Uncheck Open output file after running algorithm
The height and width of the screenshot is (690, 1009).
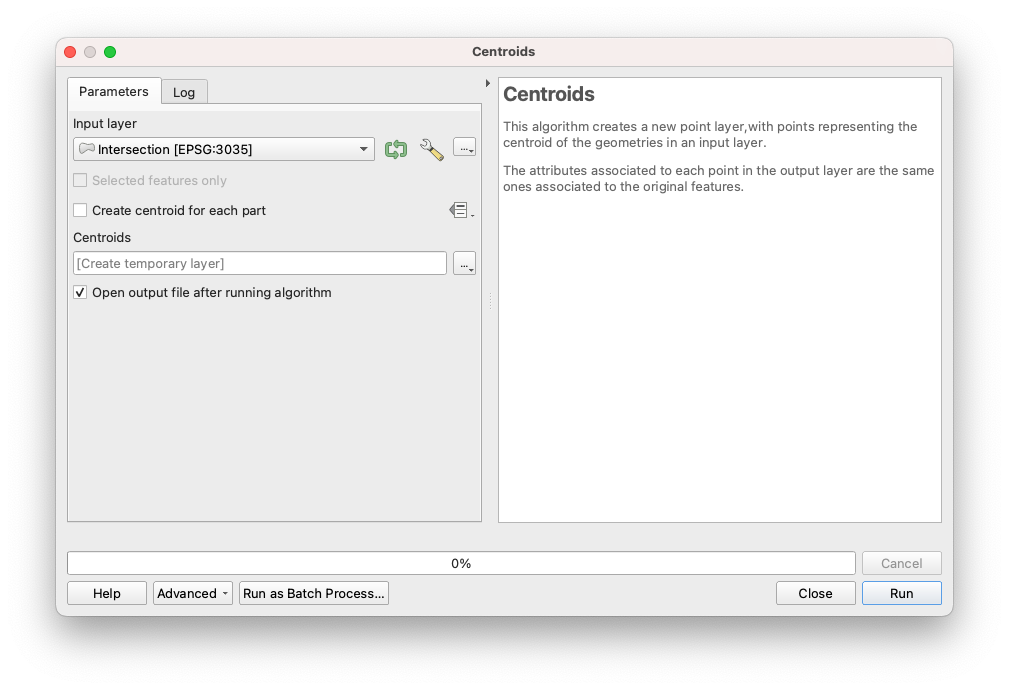[80, 293]
